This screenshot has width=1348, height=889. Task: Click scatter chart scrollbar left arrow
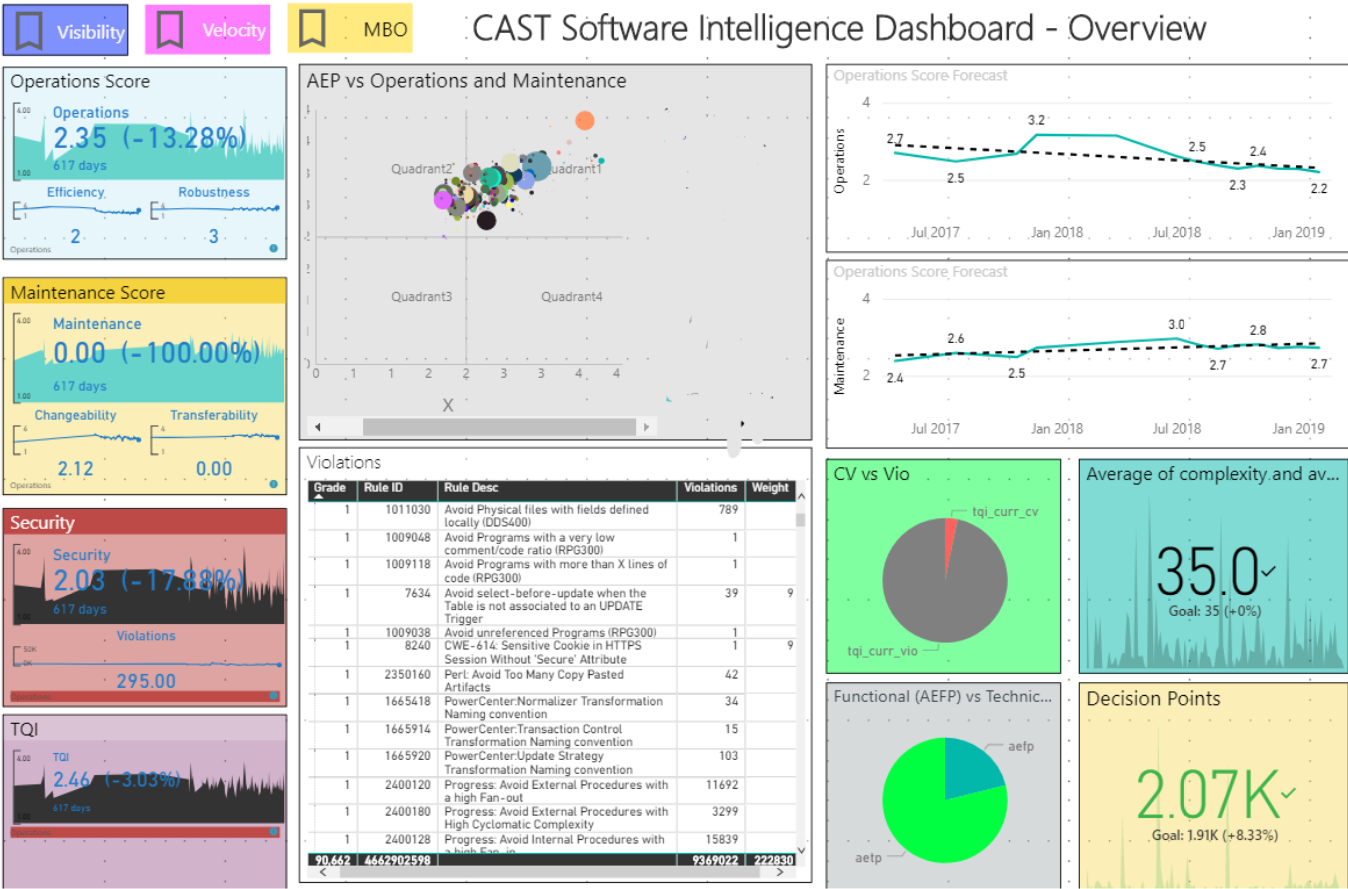(317, 427)
